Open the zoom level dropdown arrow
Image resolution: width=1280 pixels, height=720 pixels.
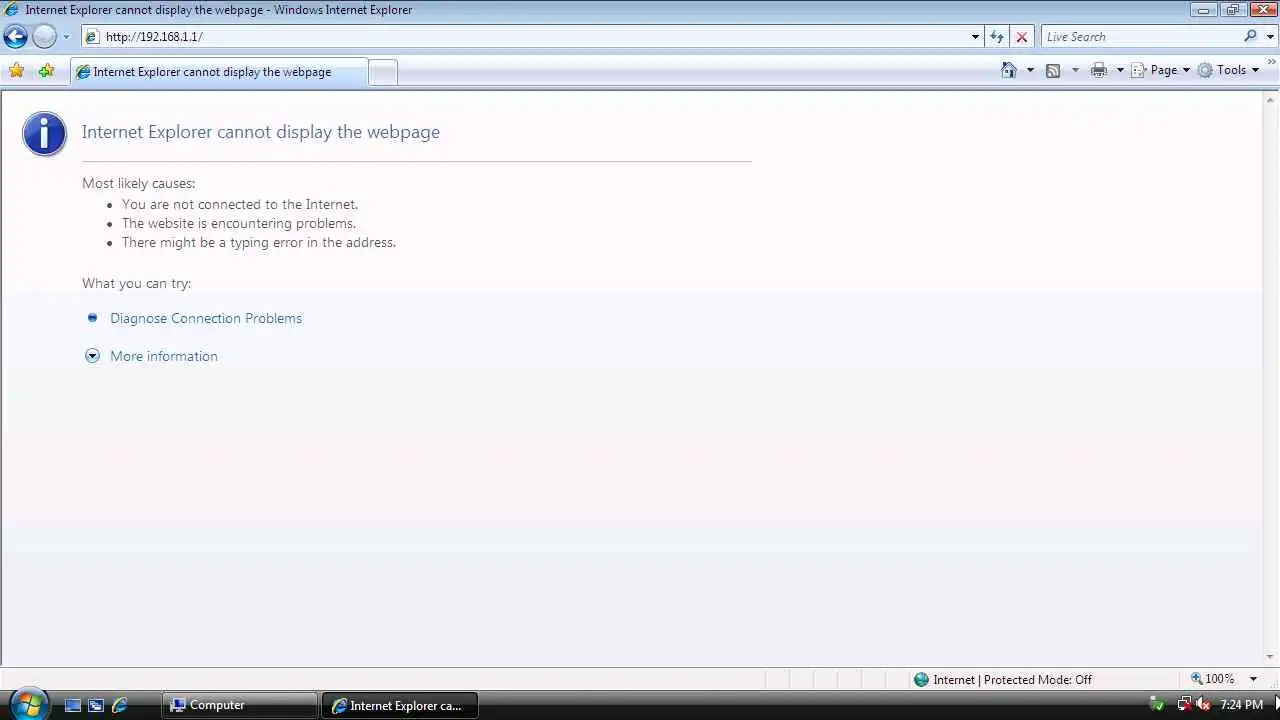pos(1253,679)
